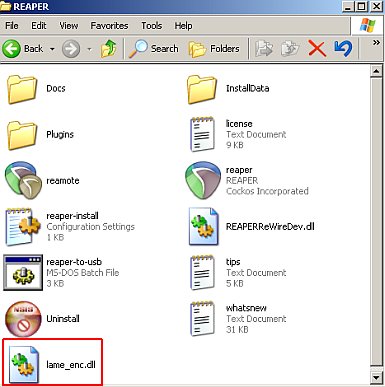Select the license text document icon
This screenshot has height=387, width=385.
(202, 134)
